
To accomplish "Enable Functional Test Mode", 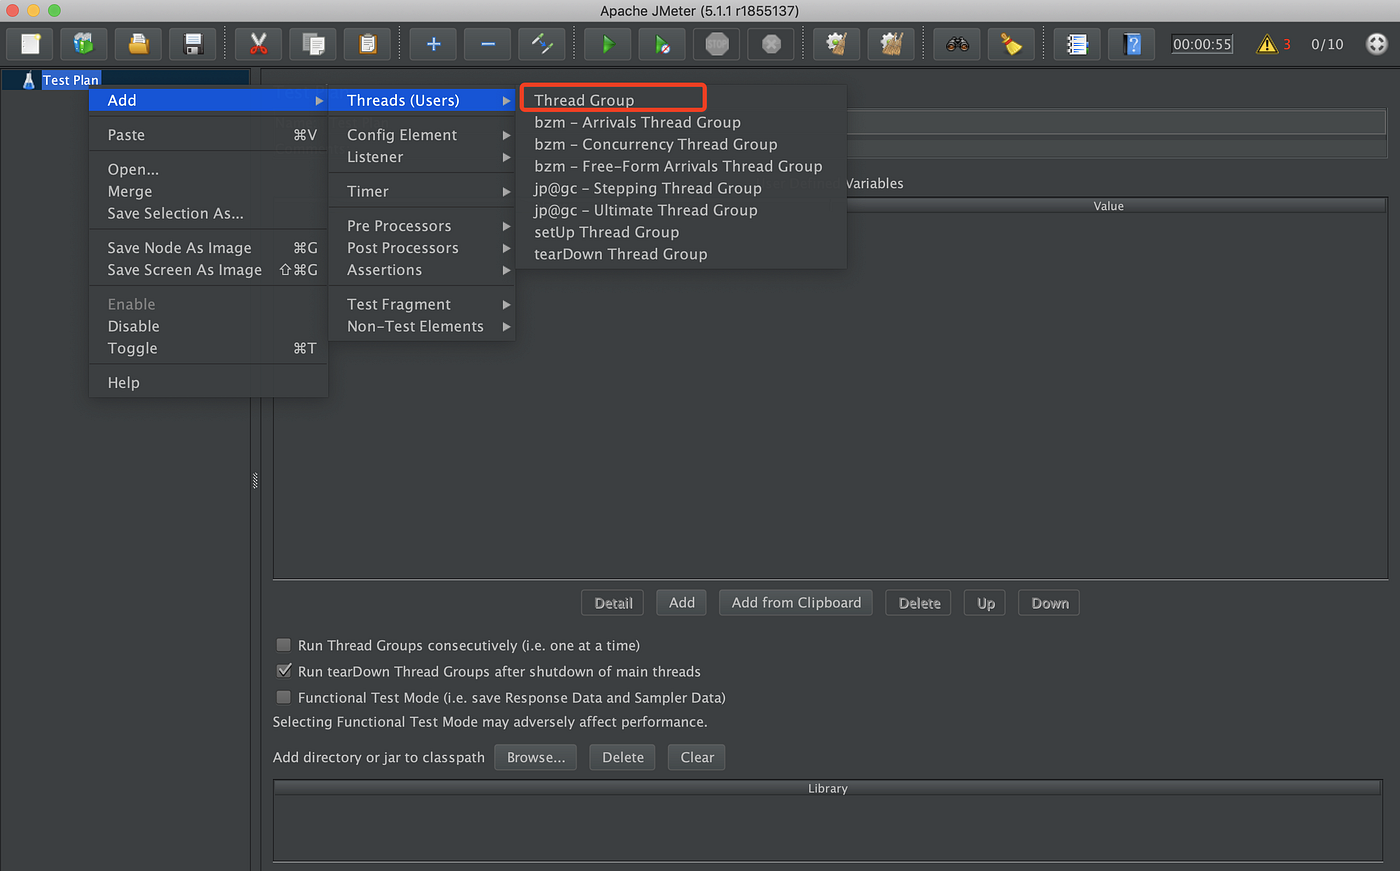I will point(283,697).
